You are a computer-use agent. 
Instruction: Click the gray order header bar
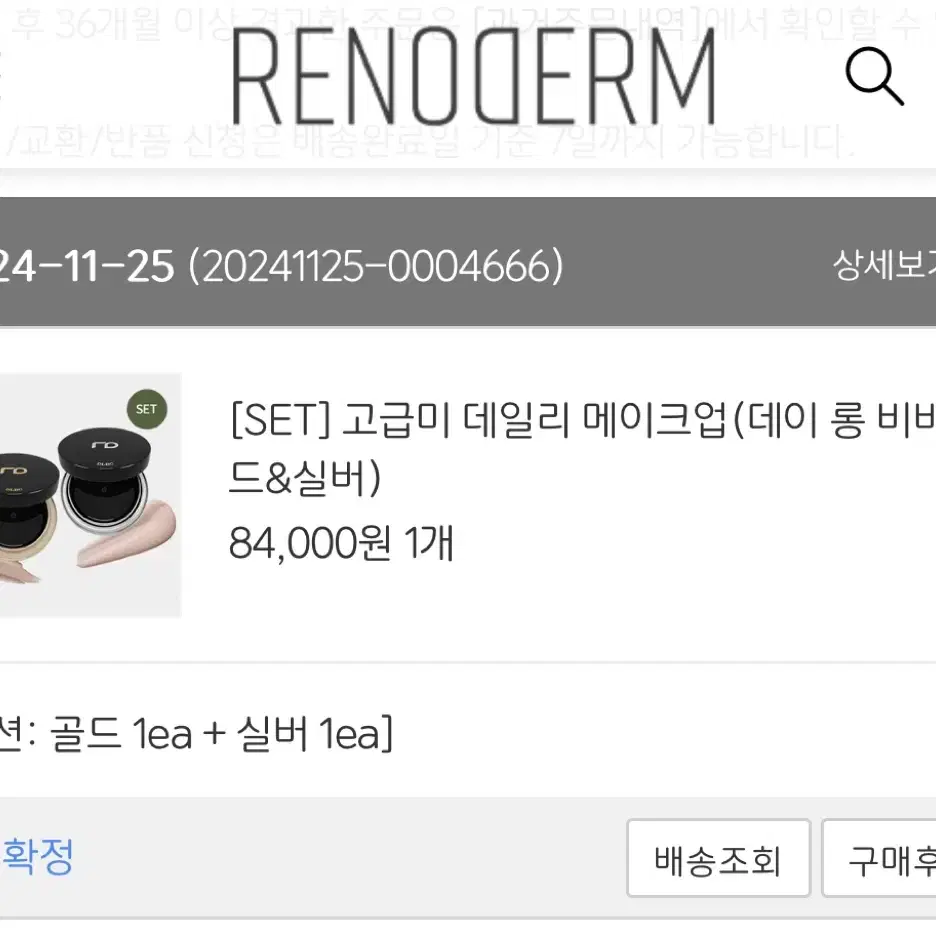(x=468, y=262)
